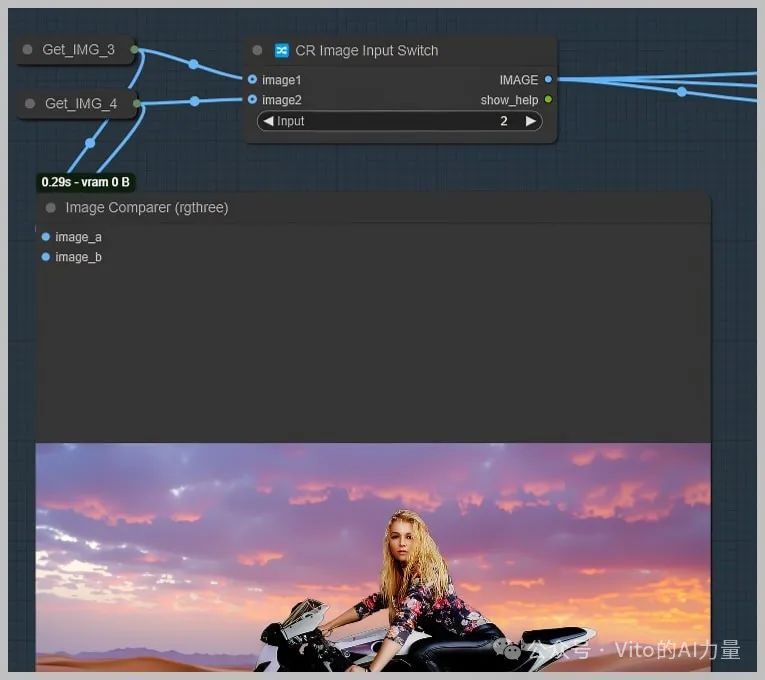Collapse the Get_IMG_4 node via its dot

pos(30,103)
